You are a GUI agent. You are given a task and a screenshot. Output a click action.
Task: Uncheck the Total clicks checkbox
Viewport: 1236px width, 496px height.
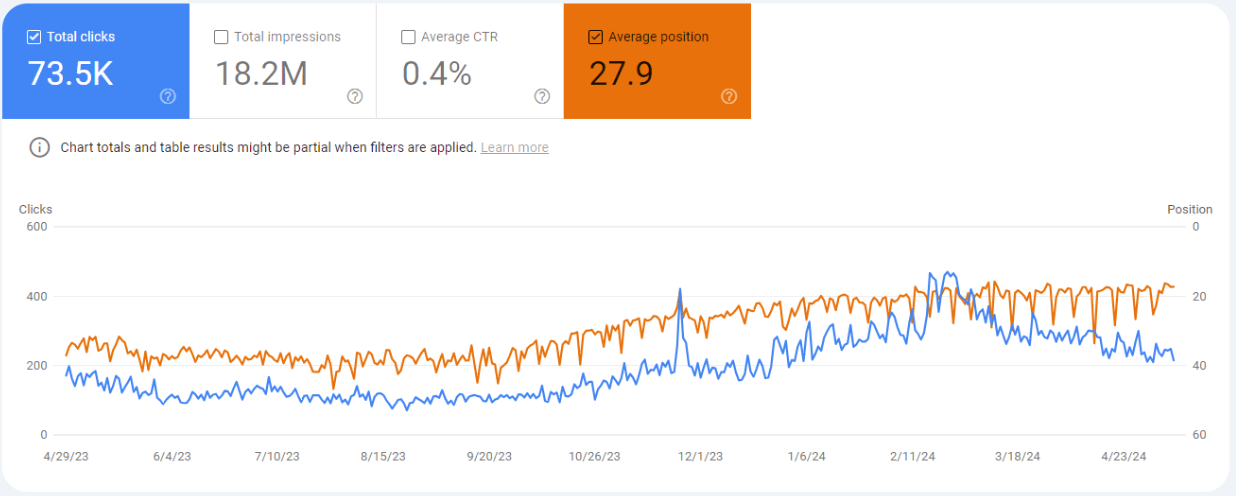click(x=34, y=37)
